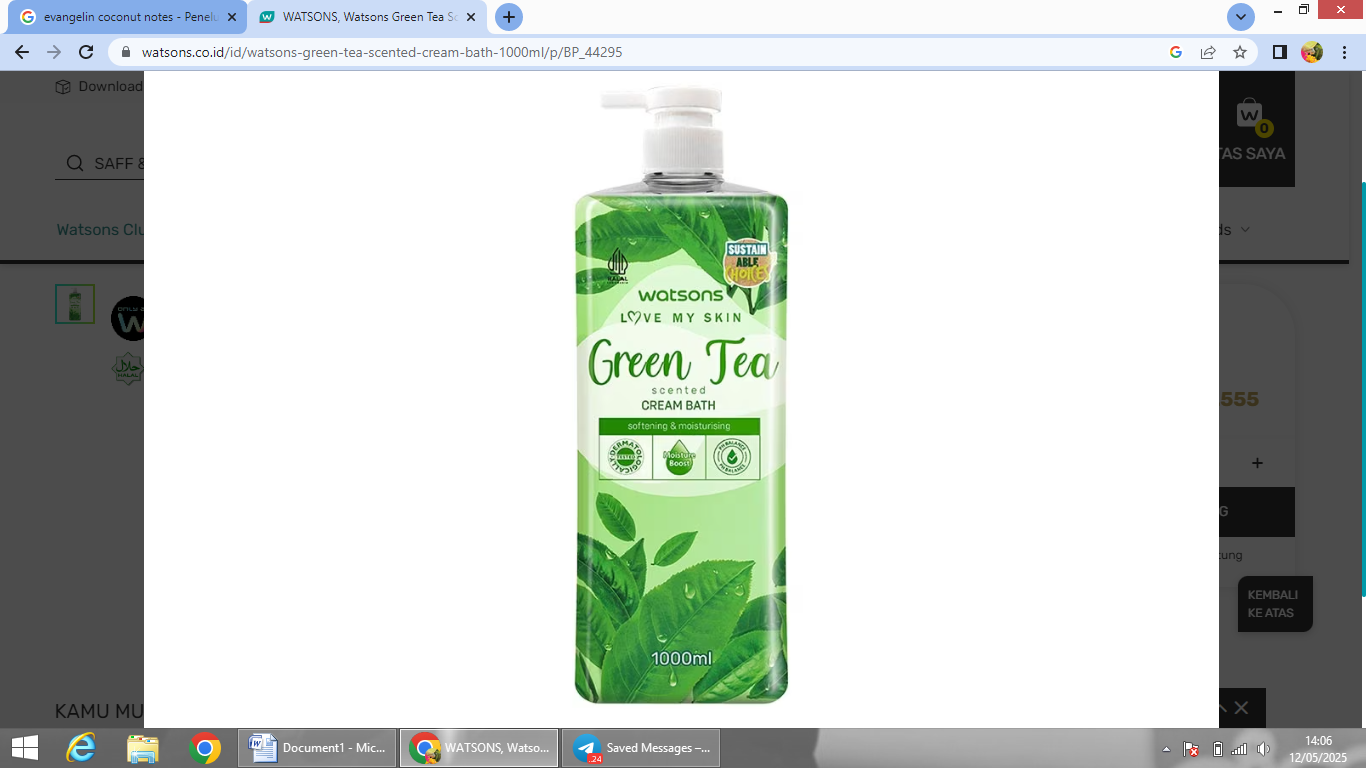Open File Explorer from taskbar
1366x768 pixels.
(x=143, y=748)
